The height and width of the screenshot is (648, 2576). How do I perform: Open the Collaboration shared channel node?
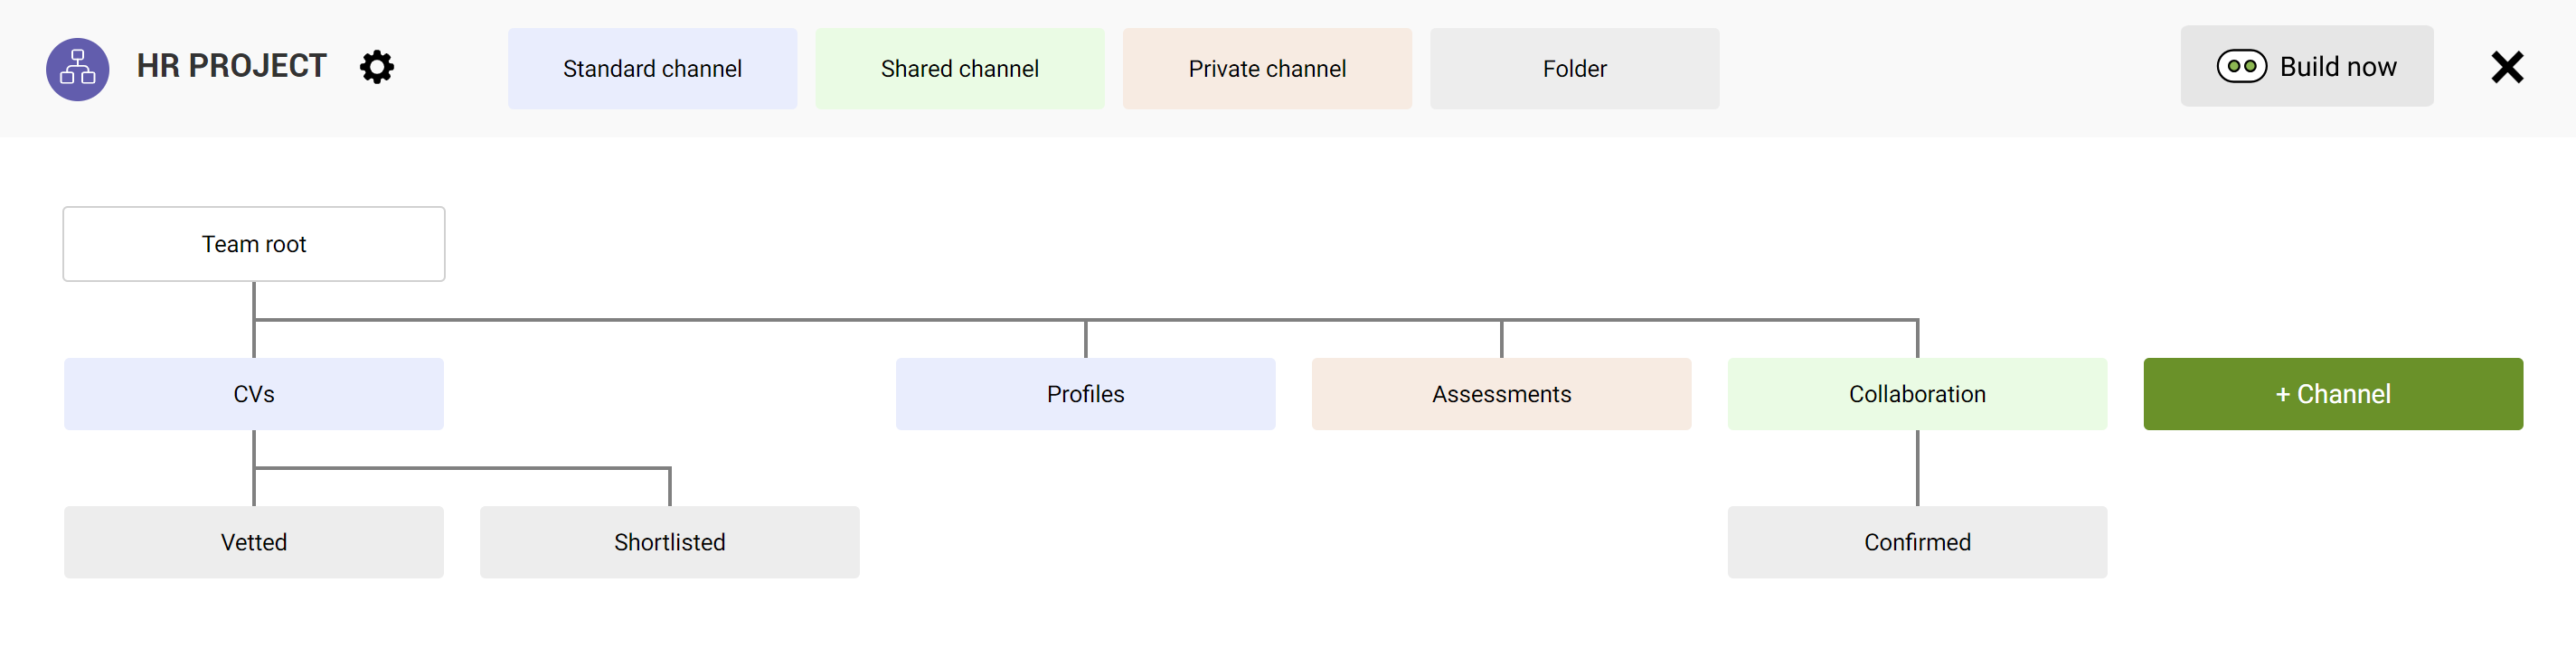point(1917,394)
